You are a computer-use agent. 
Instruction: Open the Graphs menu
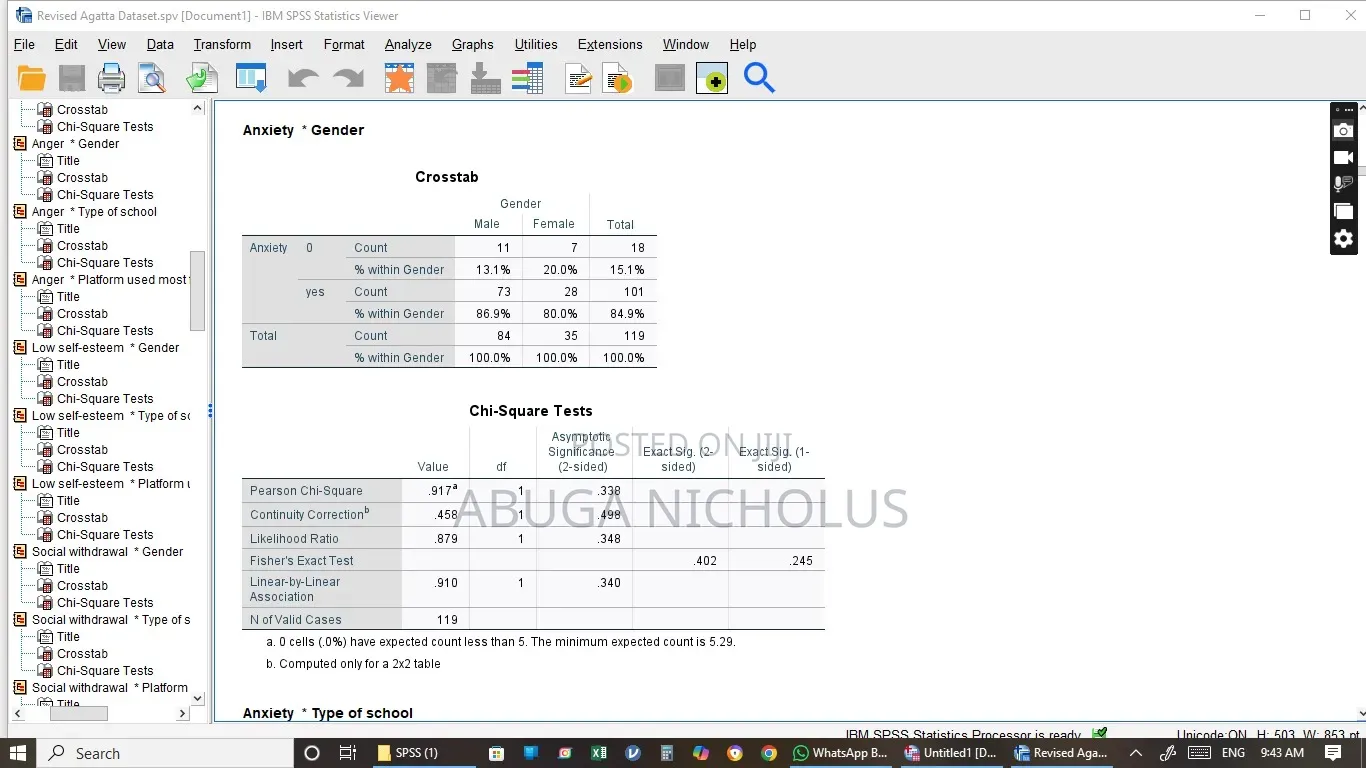point(472,44)
